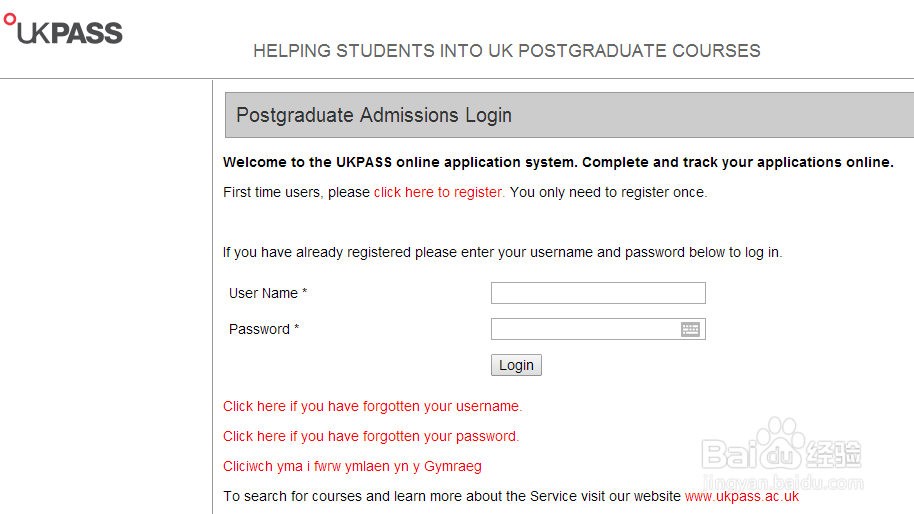Open the forgotten password link
Image resolution: width=914 pixels, height=514 pixels.
[371, 436]
